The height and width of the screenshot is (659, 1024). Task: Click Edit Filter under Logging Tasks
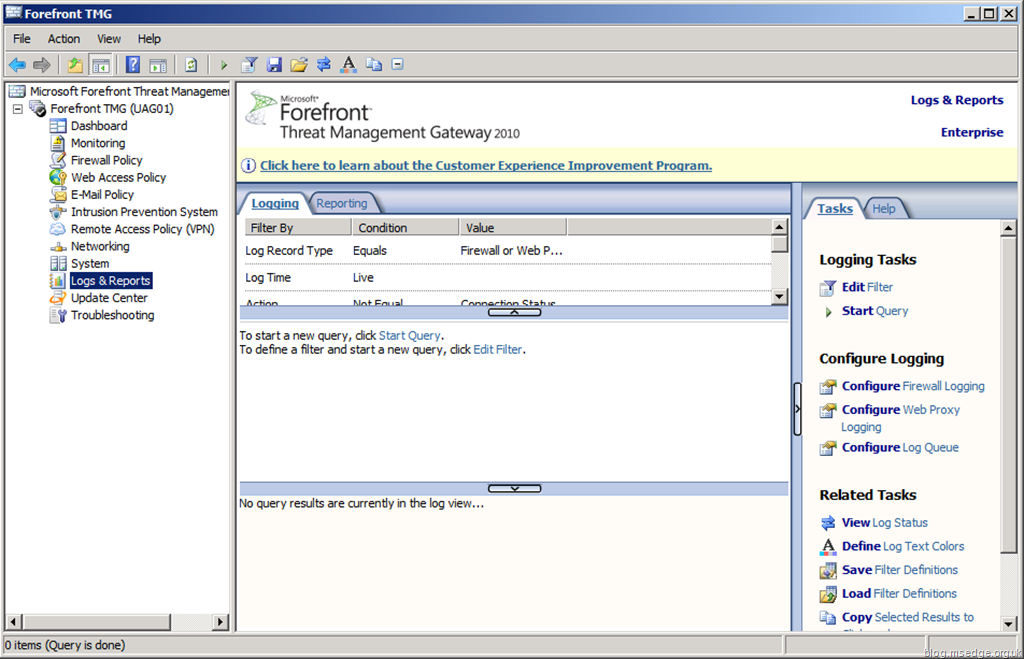(867, 287)
